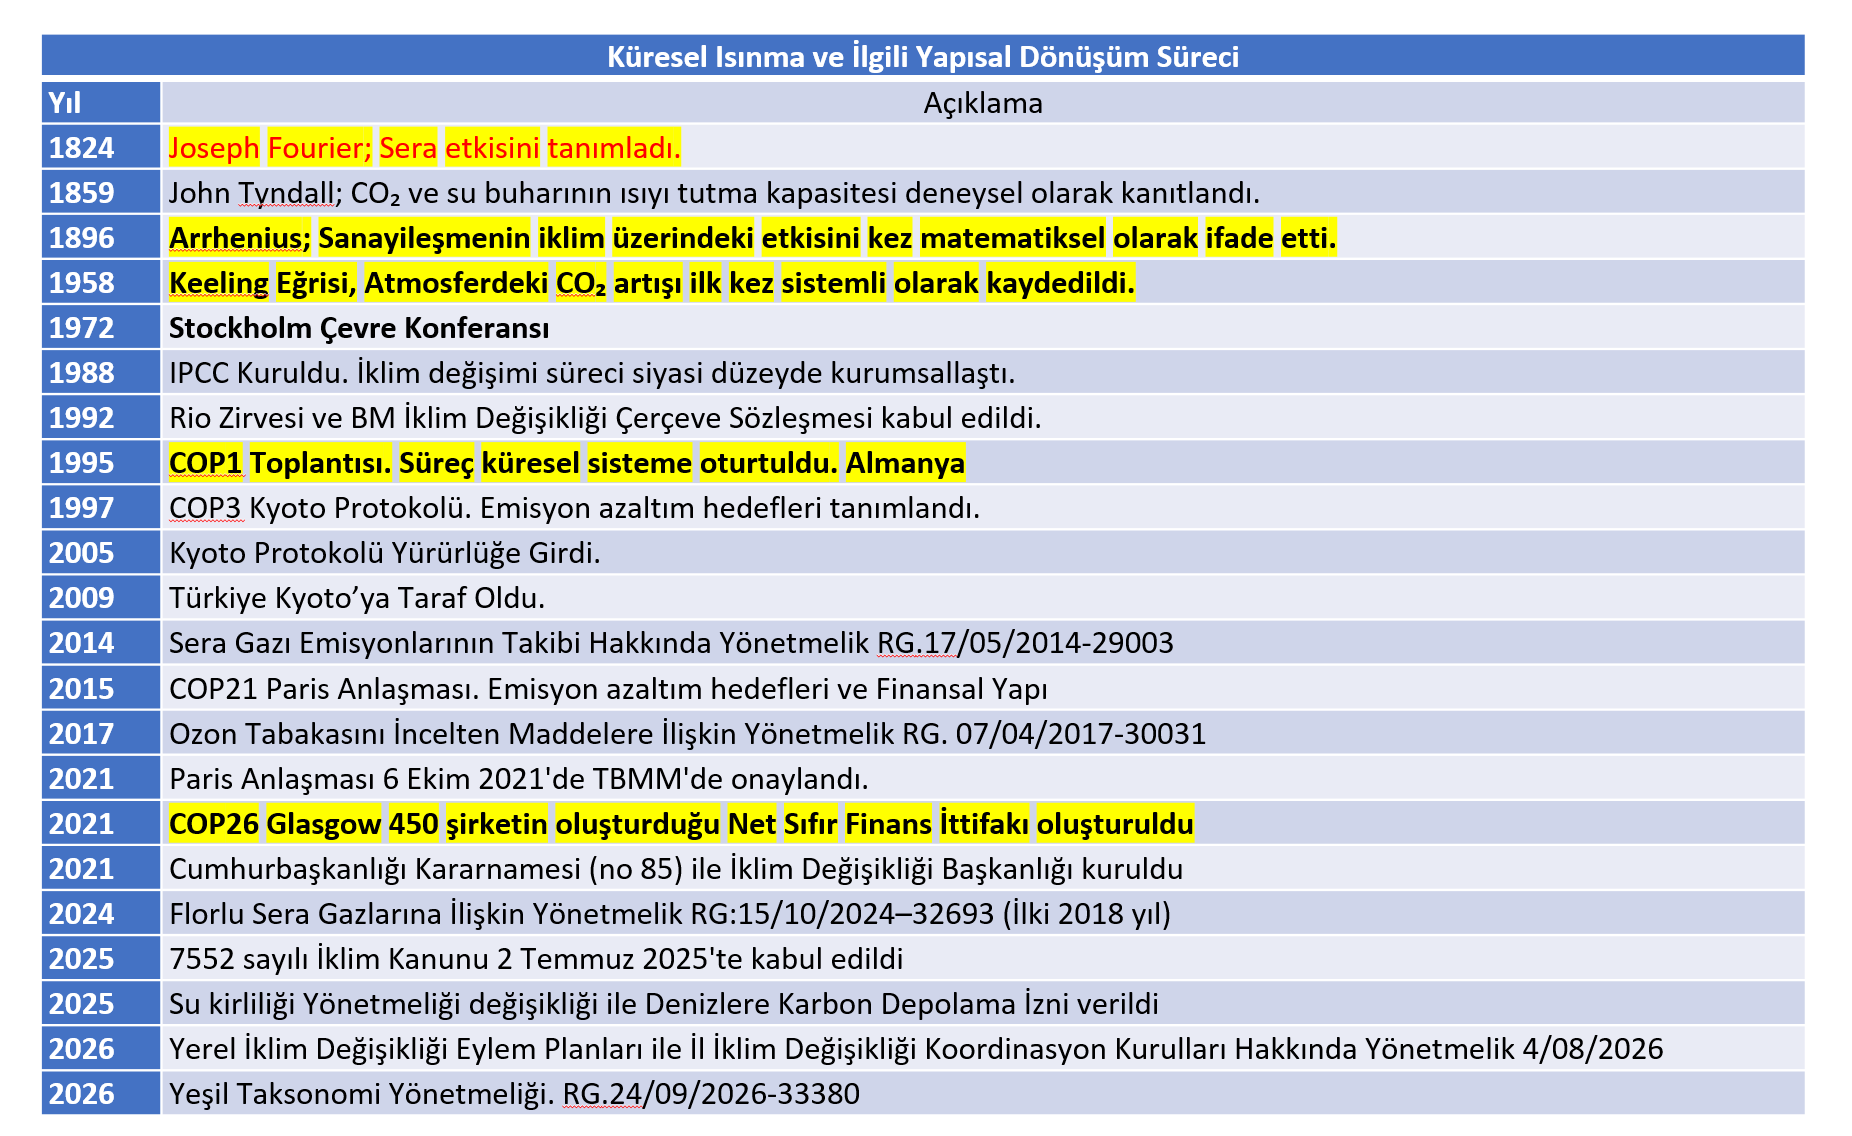Click the highlighted 'COP1 Toplantısı' row text
Image resolution: width=1852 pixels, height=1136 pixels.
coord(567,463)
